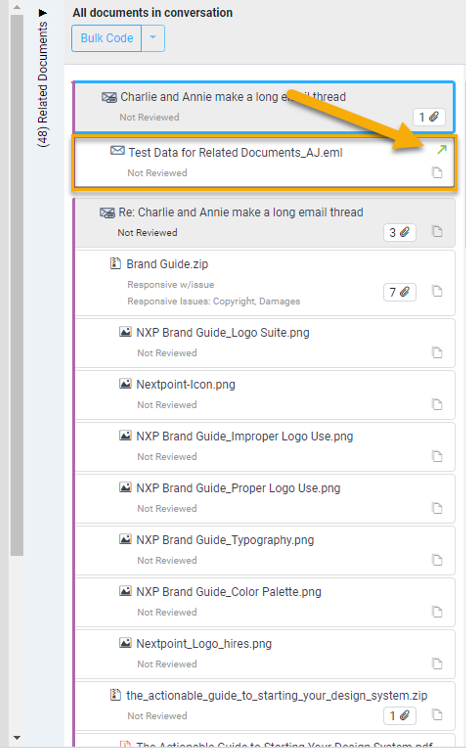Click the document icon for Test Data for Related Documents_AJ.eml
This screenshot has width=466, height=748.
437,172
